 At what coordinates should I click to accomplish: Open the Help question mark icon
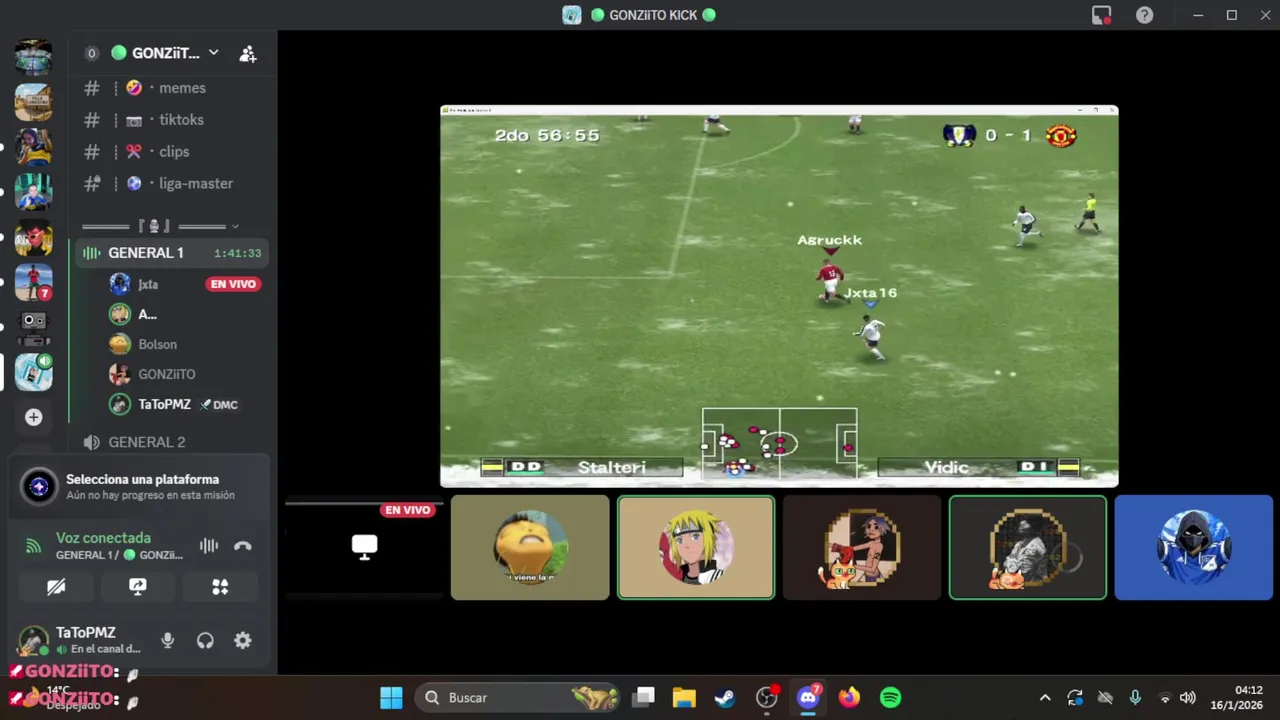point(1144,15)
